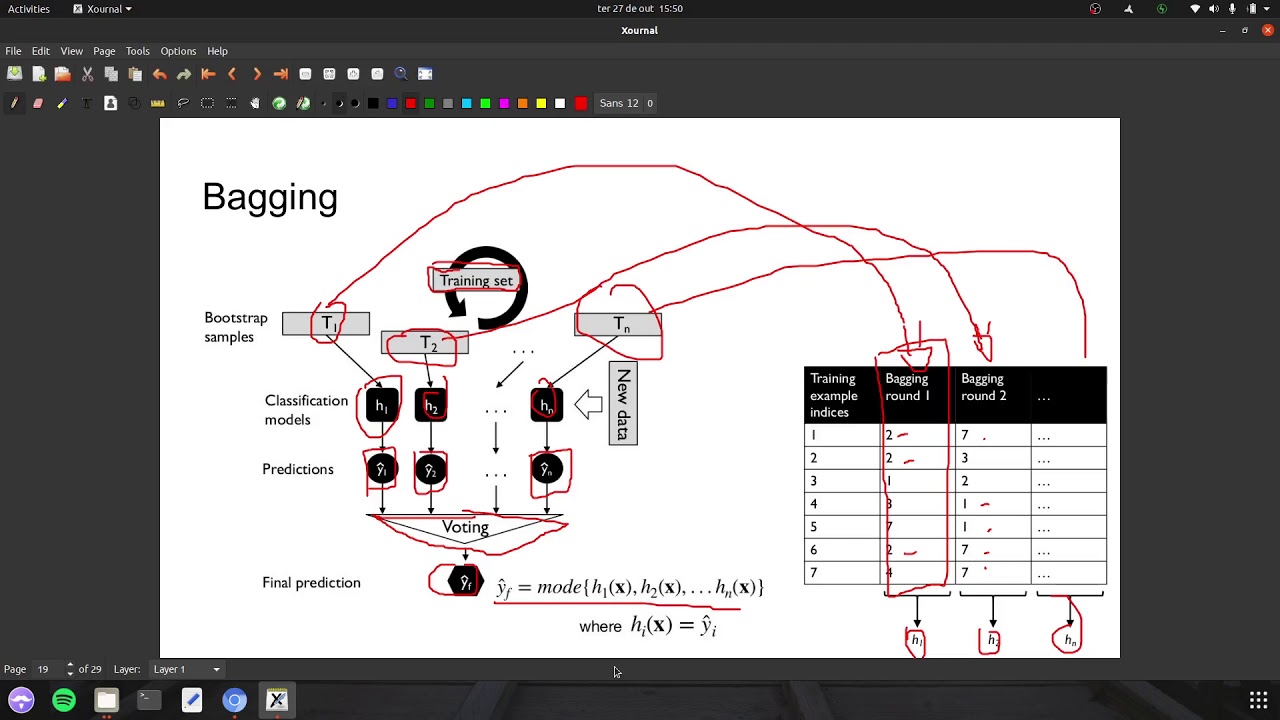Toggle fullscreen mode icon

(425, 74)
